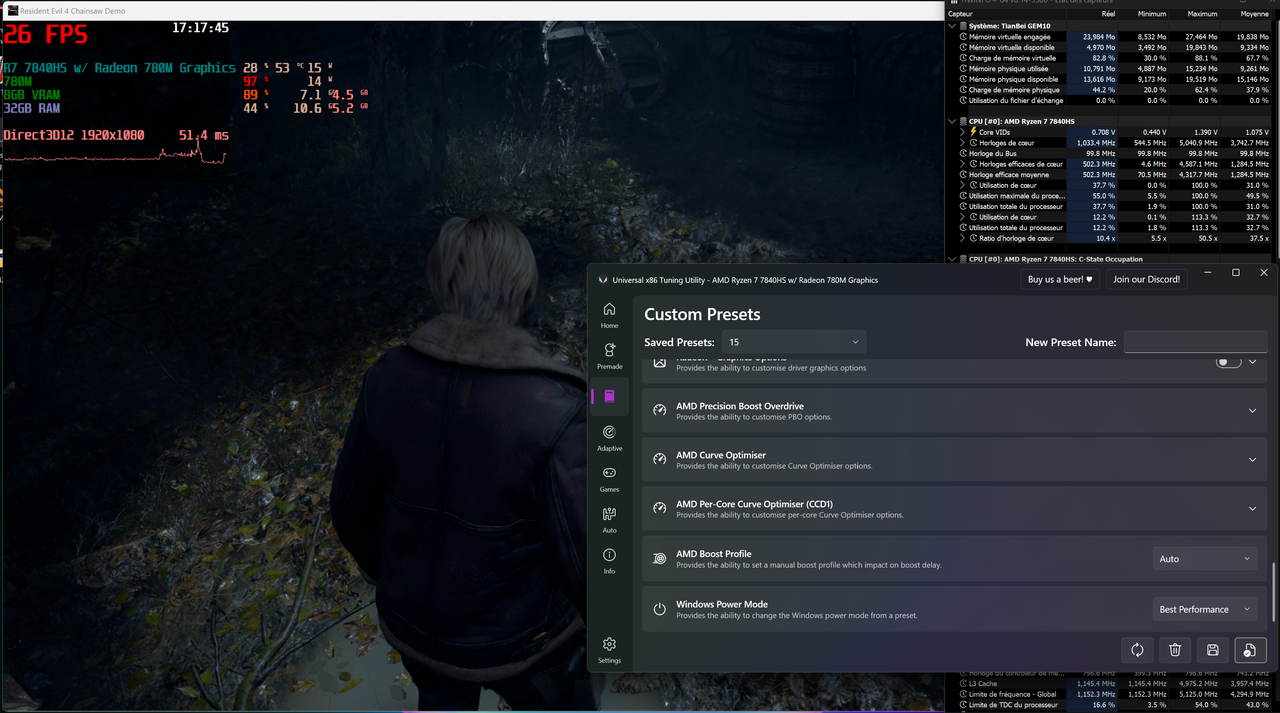Open Settings in the tuning utility
The height and width of the screenshot is (713, 1280).
click(609, 650)
